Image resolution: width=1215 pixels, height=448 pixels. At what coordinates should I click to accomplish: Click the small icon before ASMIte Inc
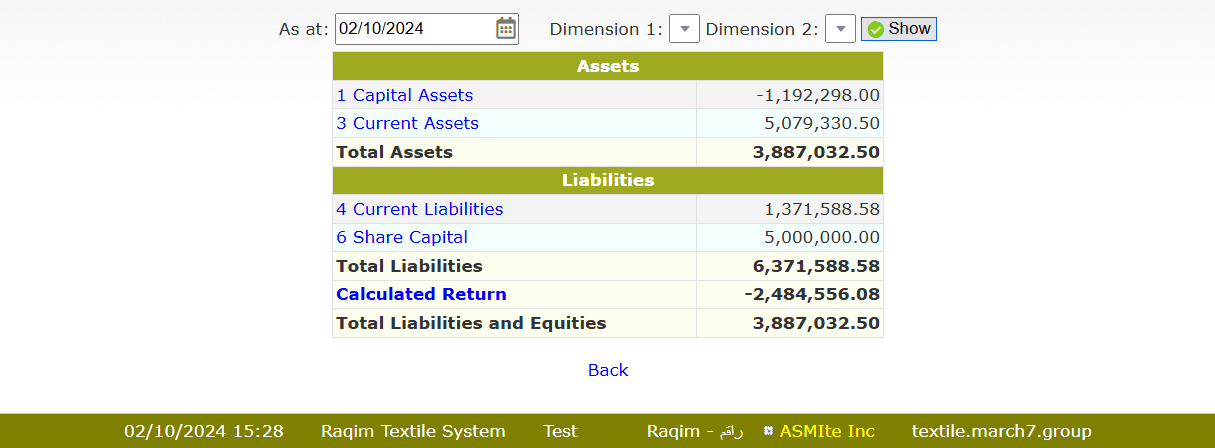(767, 431)
